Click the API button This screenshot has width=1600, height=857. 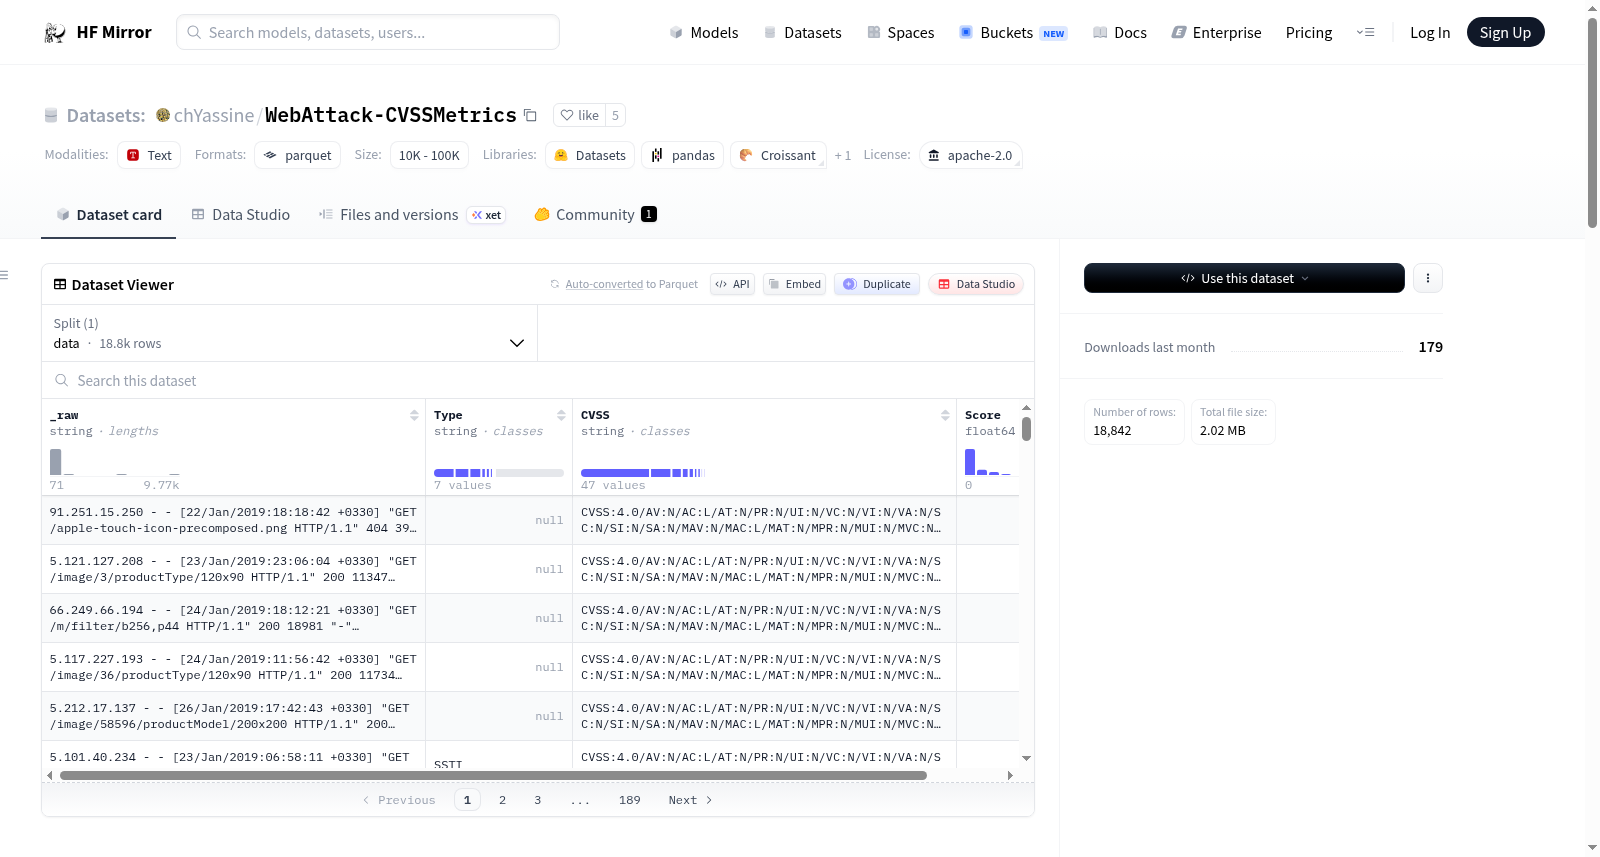(732, 284)
